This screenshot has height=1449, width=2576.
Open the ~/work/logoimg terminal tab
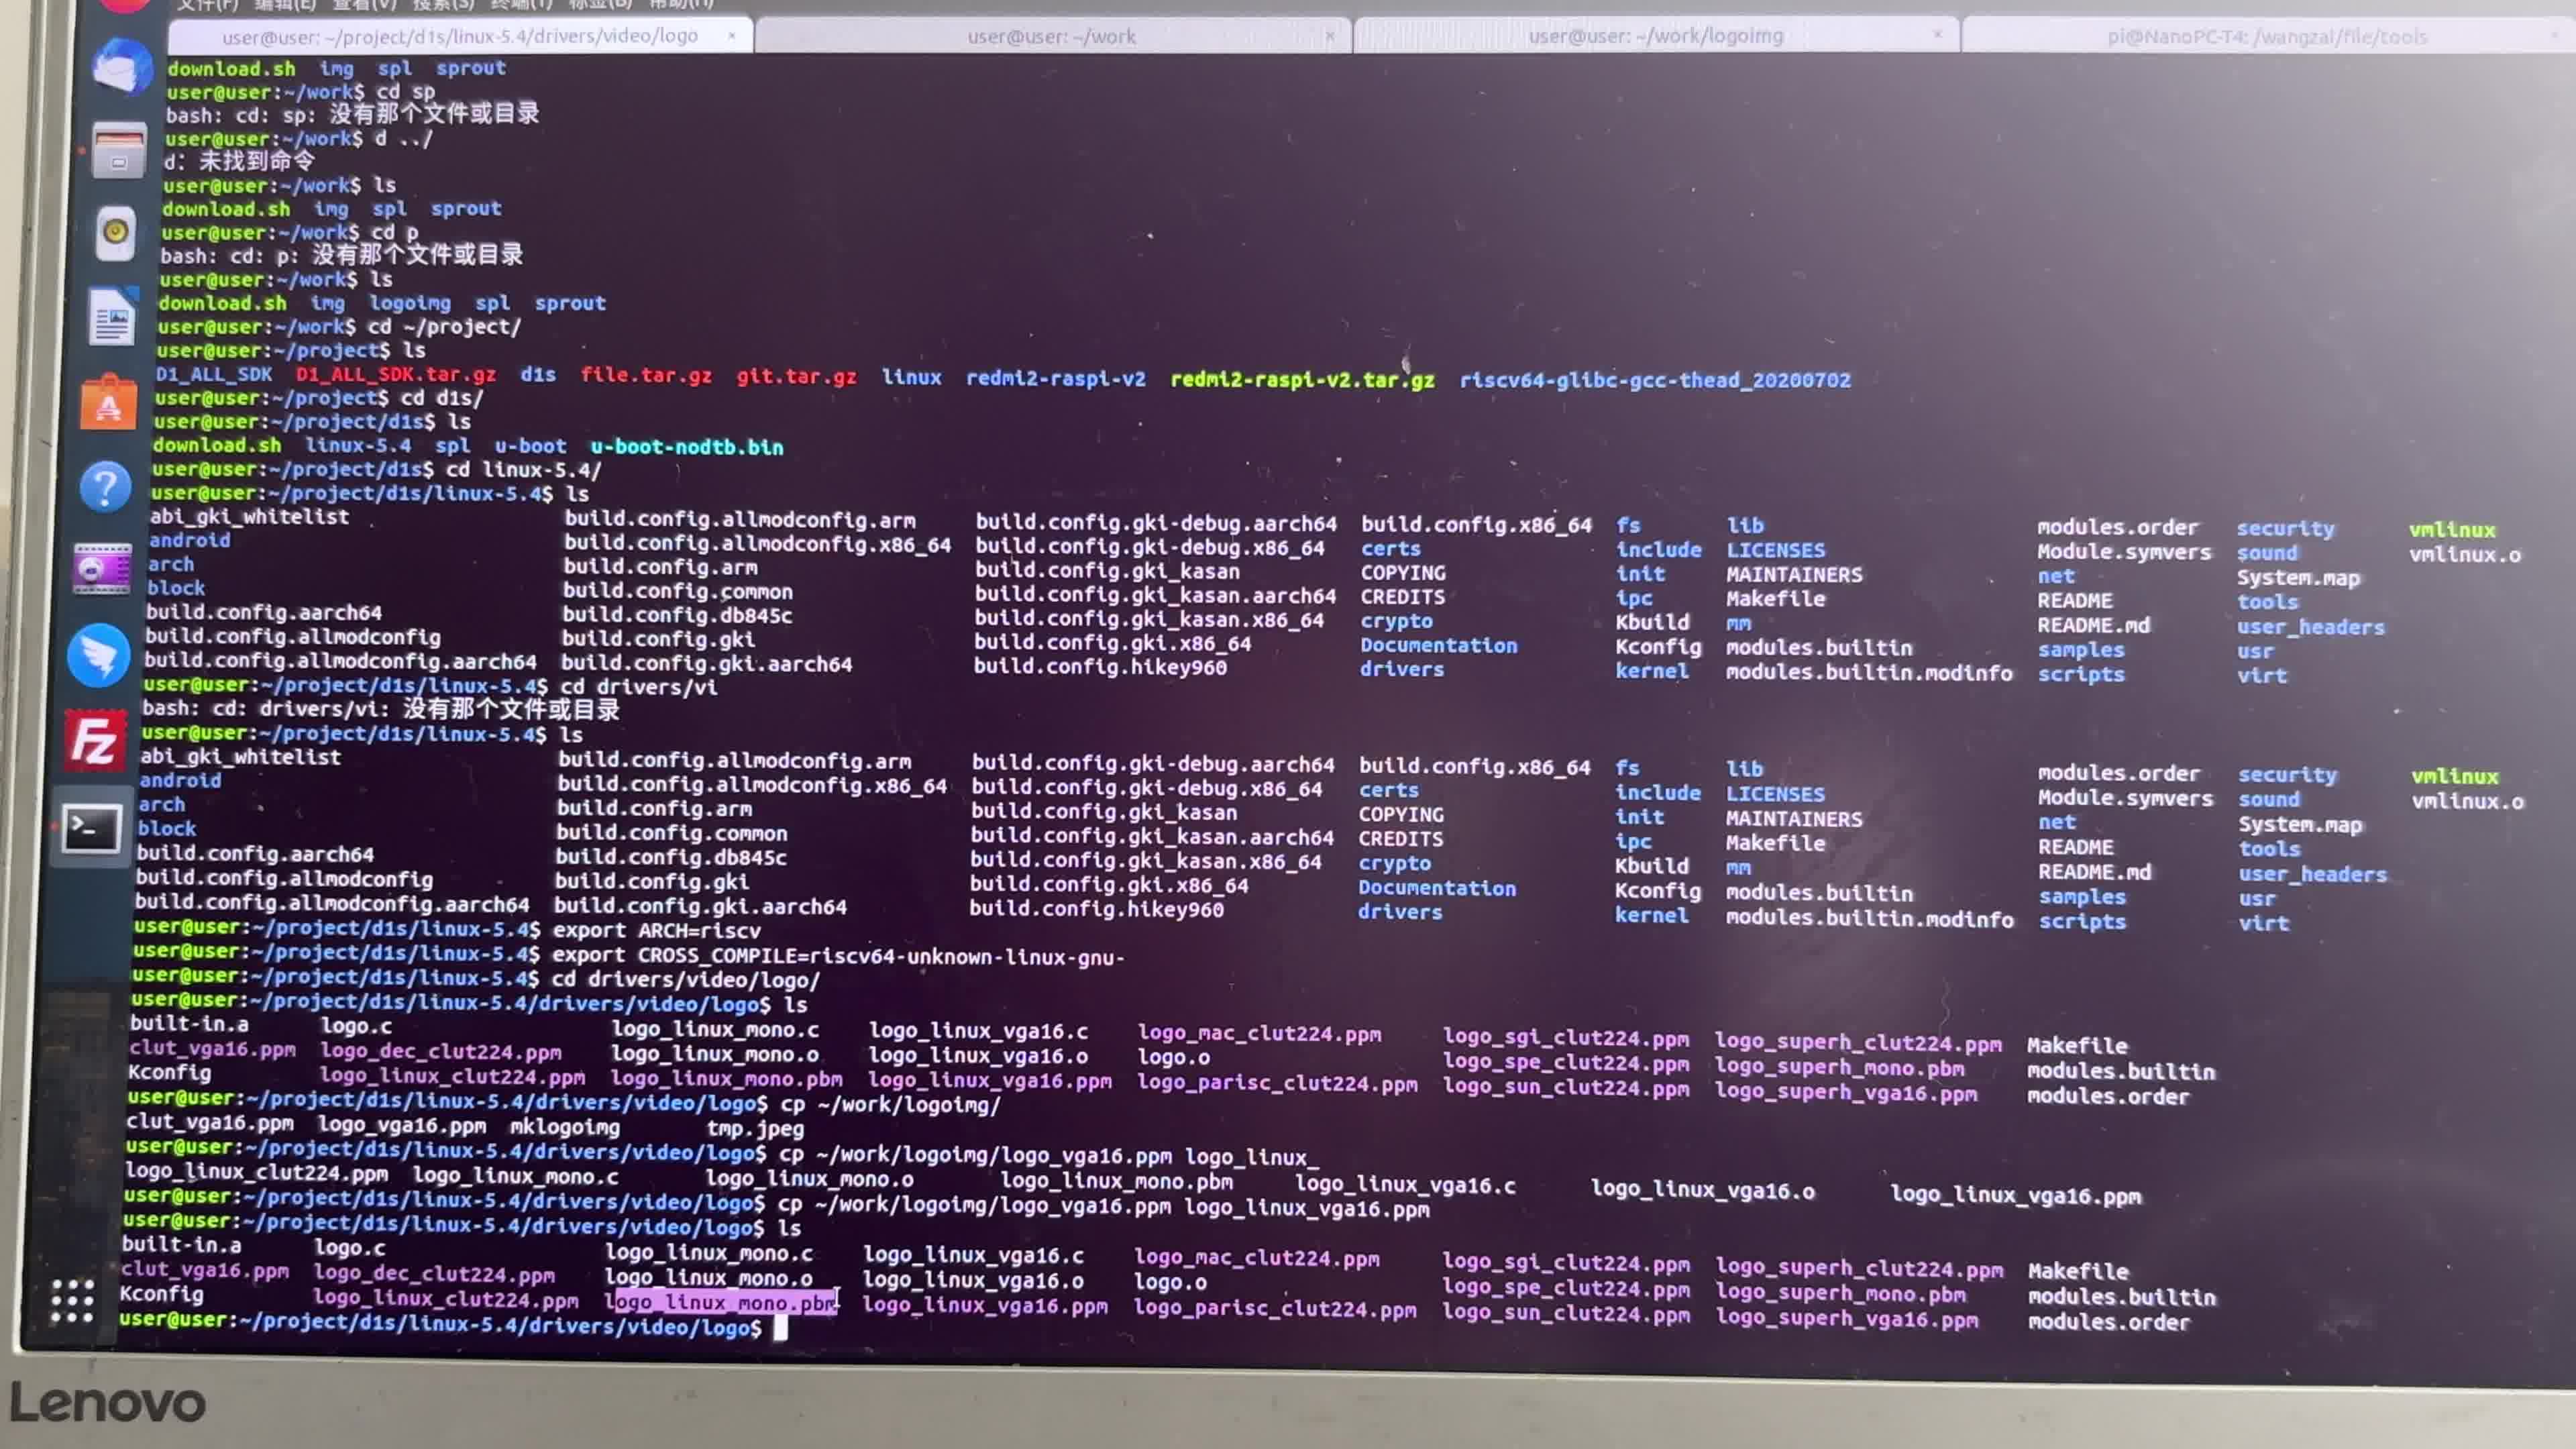[x=1655, y=36]
